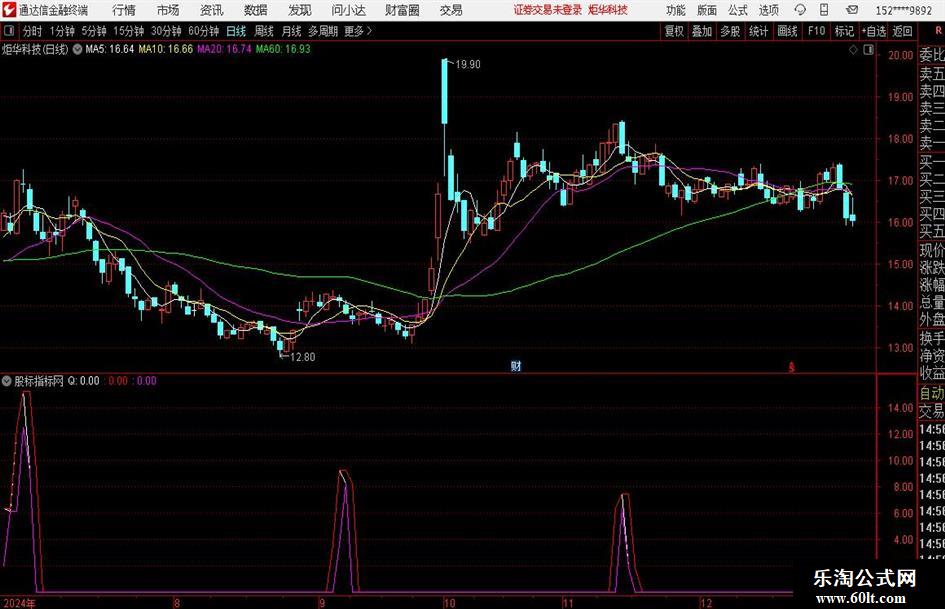Screen dimensions: 945x609
Task: Open the F10 company info button
Action: (x=816, y=31)
